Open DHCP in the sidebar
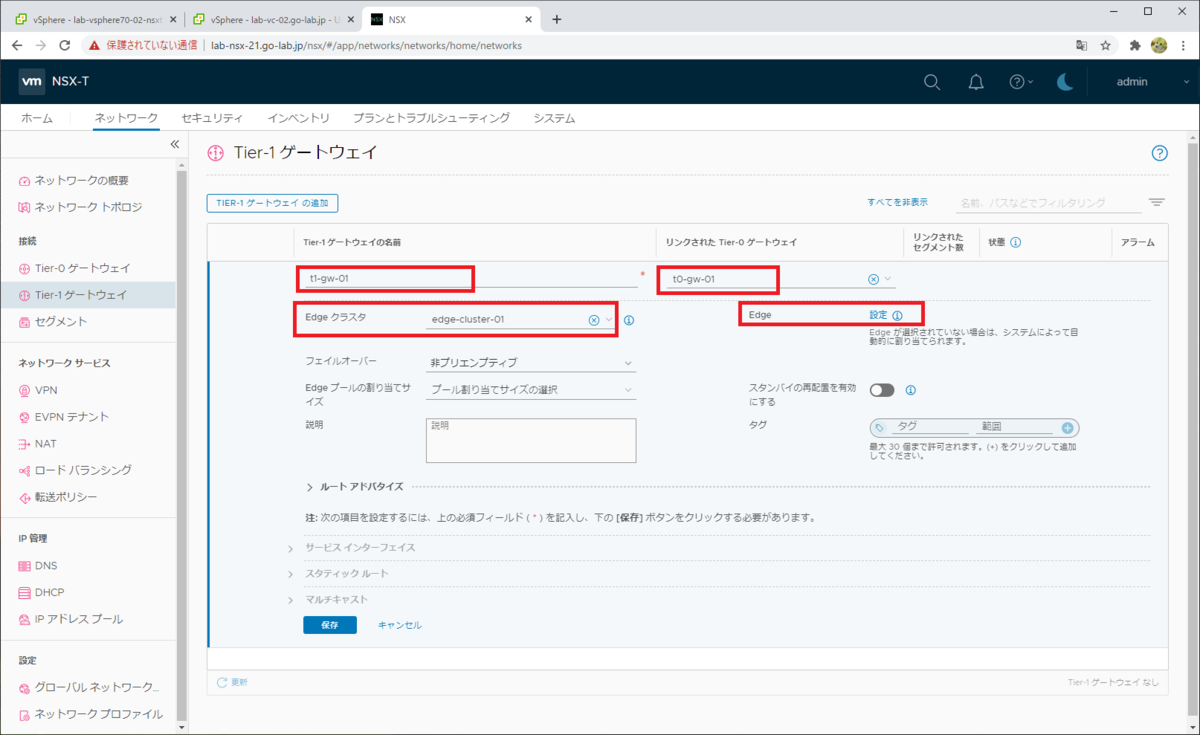Screen dimensions: 1200x735 point(49,592)
